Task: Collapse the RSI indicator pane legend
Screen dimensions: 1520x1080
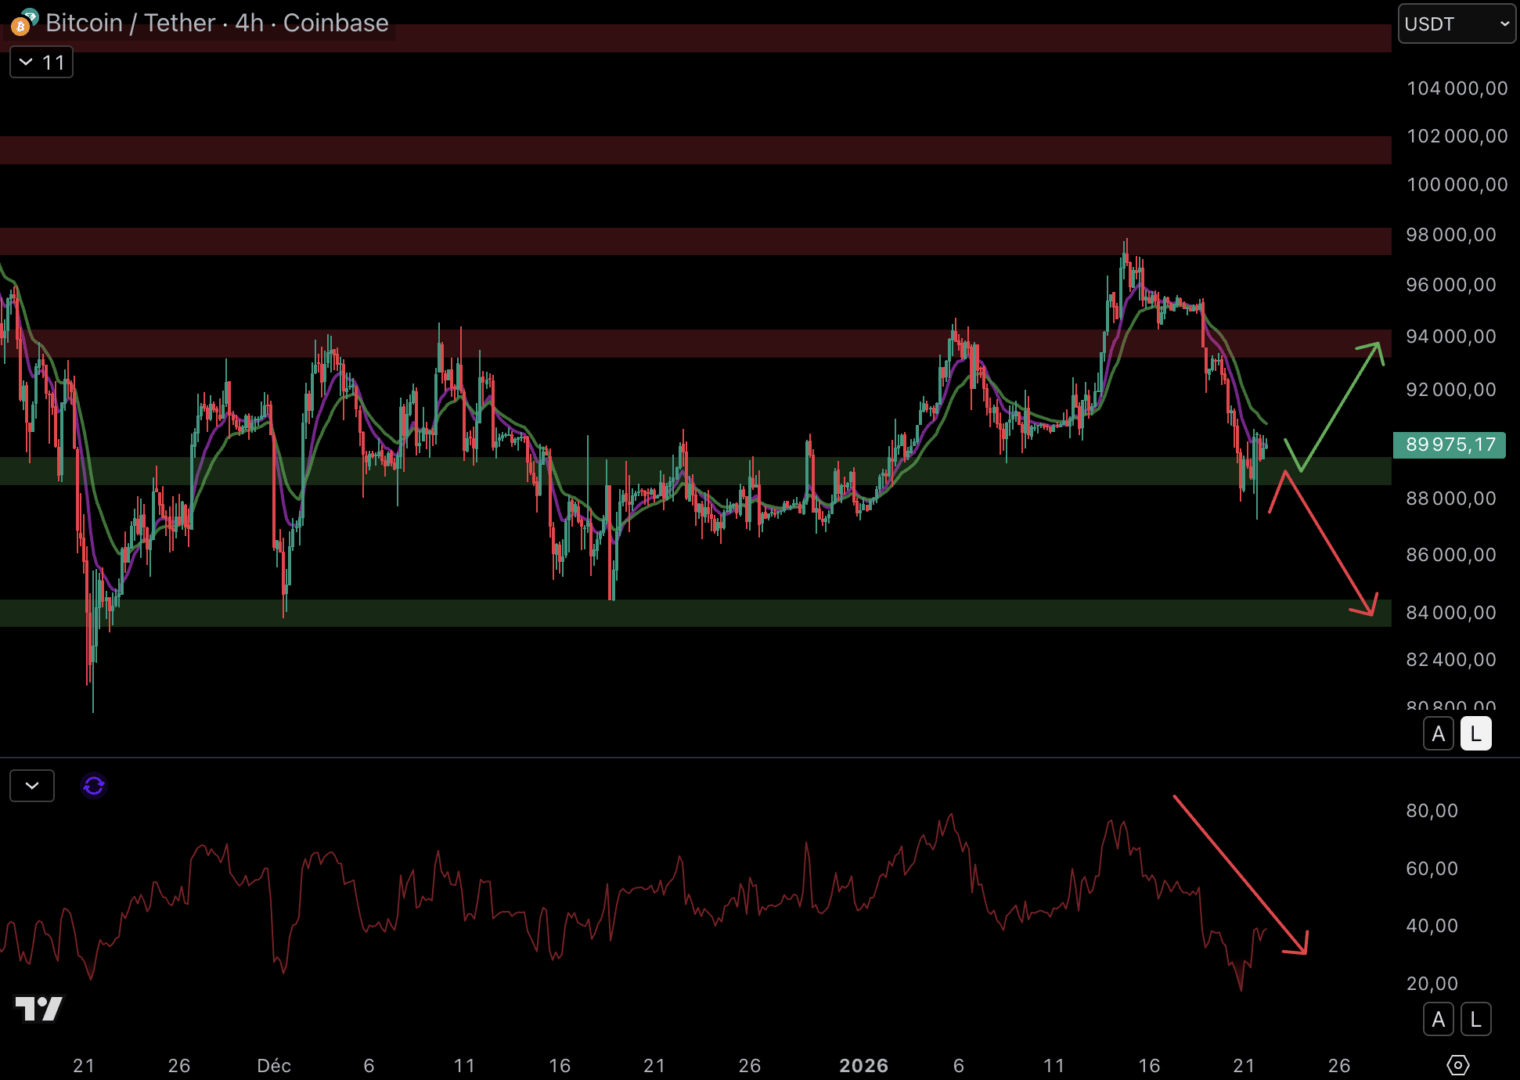Action: (32, 786)
